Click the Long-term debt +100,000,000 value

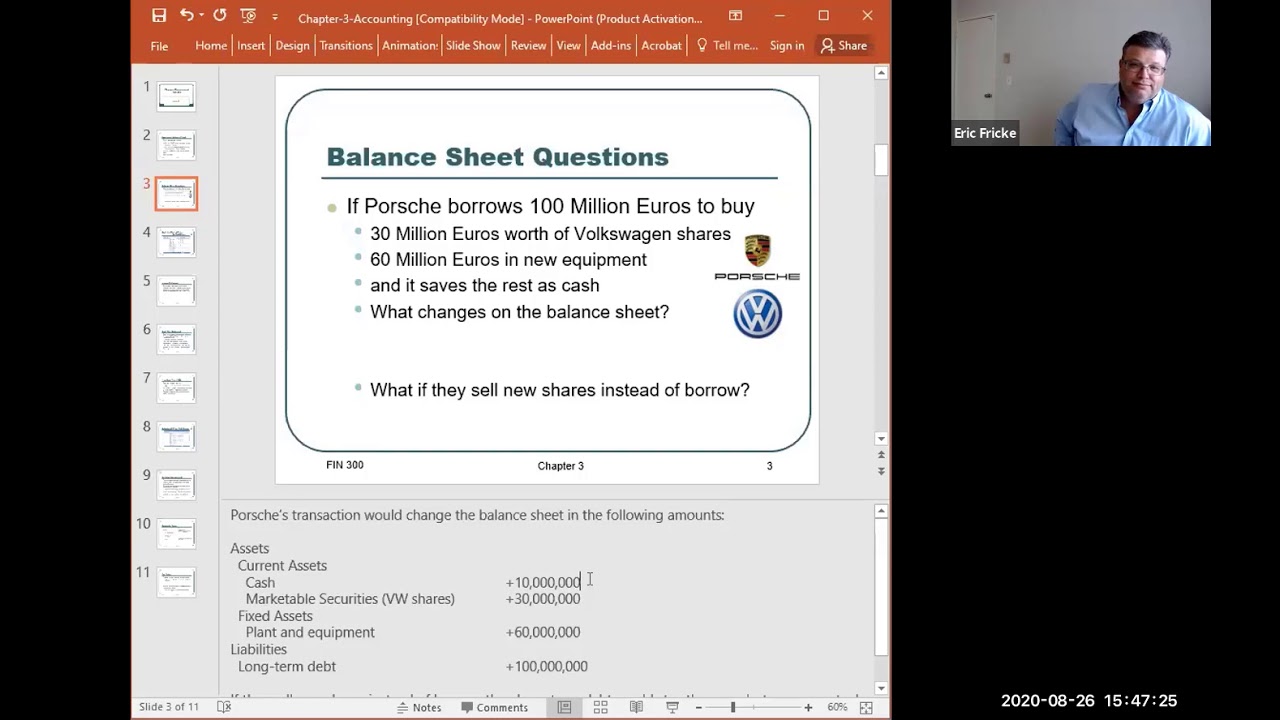[x=546, y=666]
